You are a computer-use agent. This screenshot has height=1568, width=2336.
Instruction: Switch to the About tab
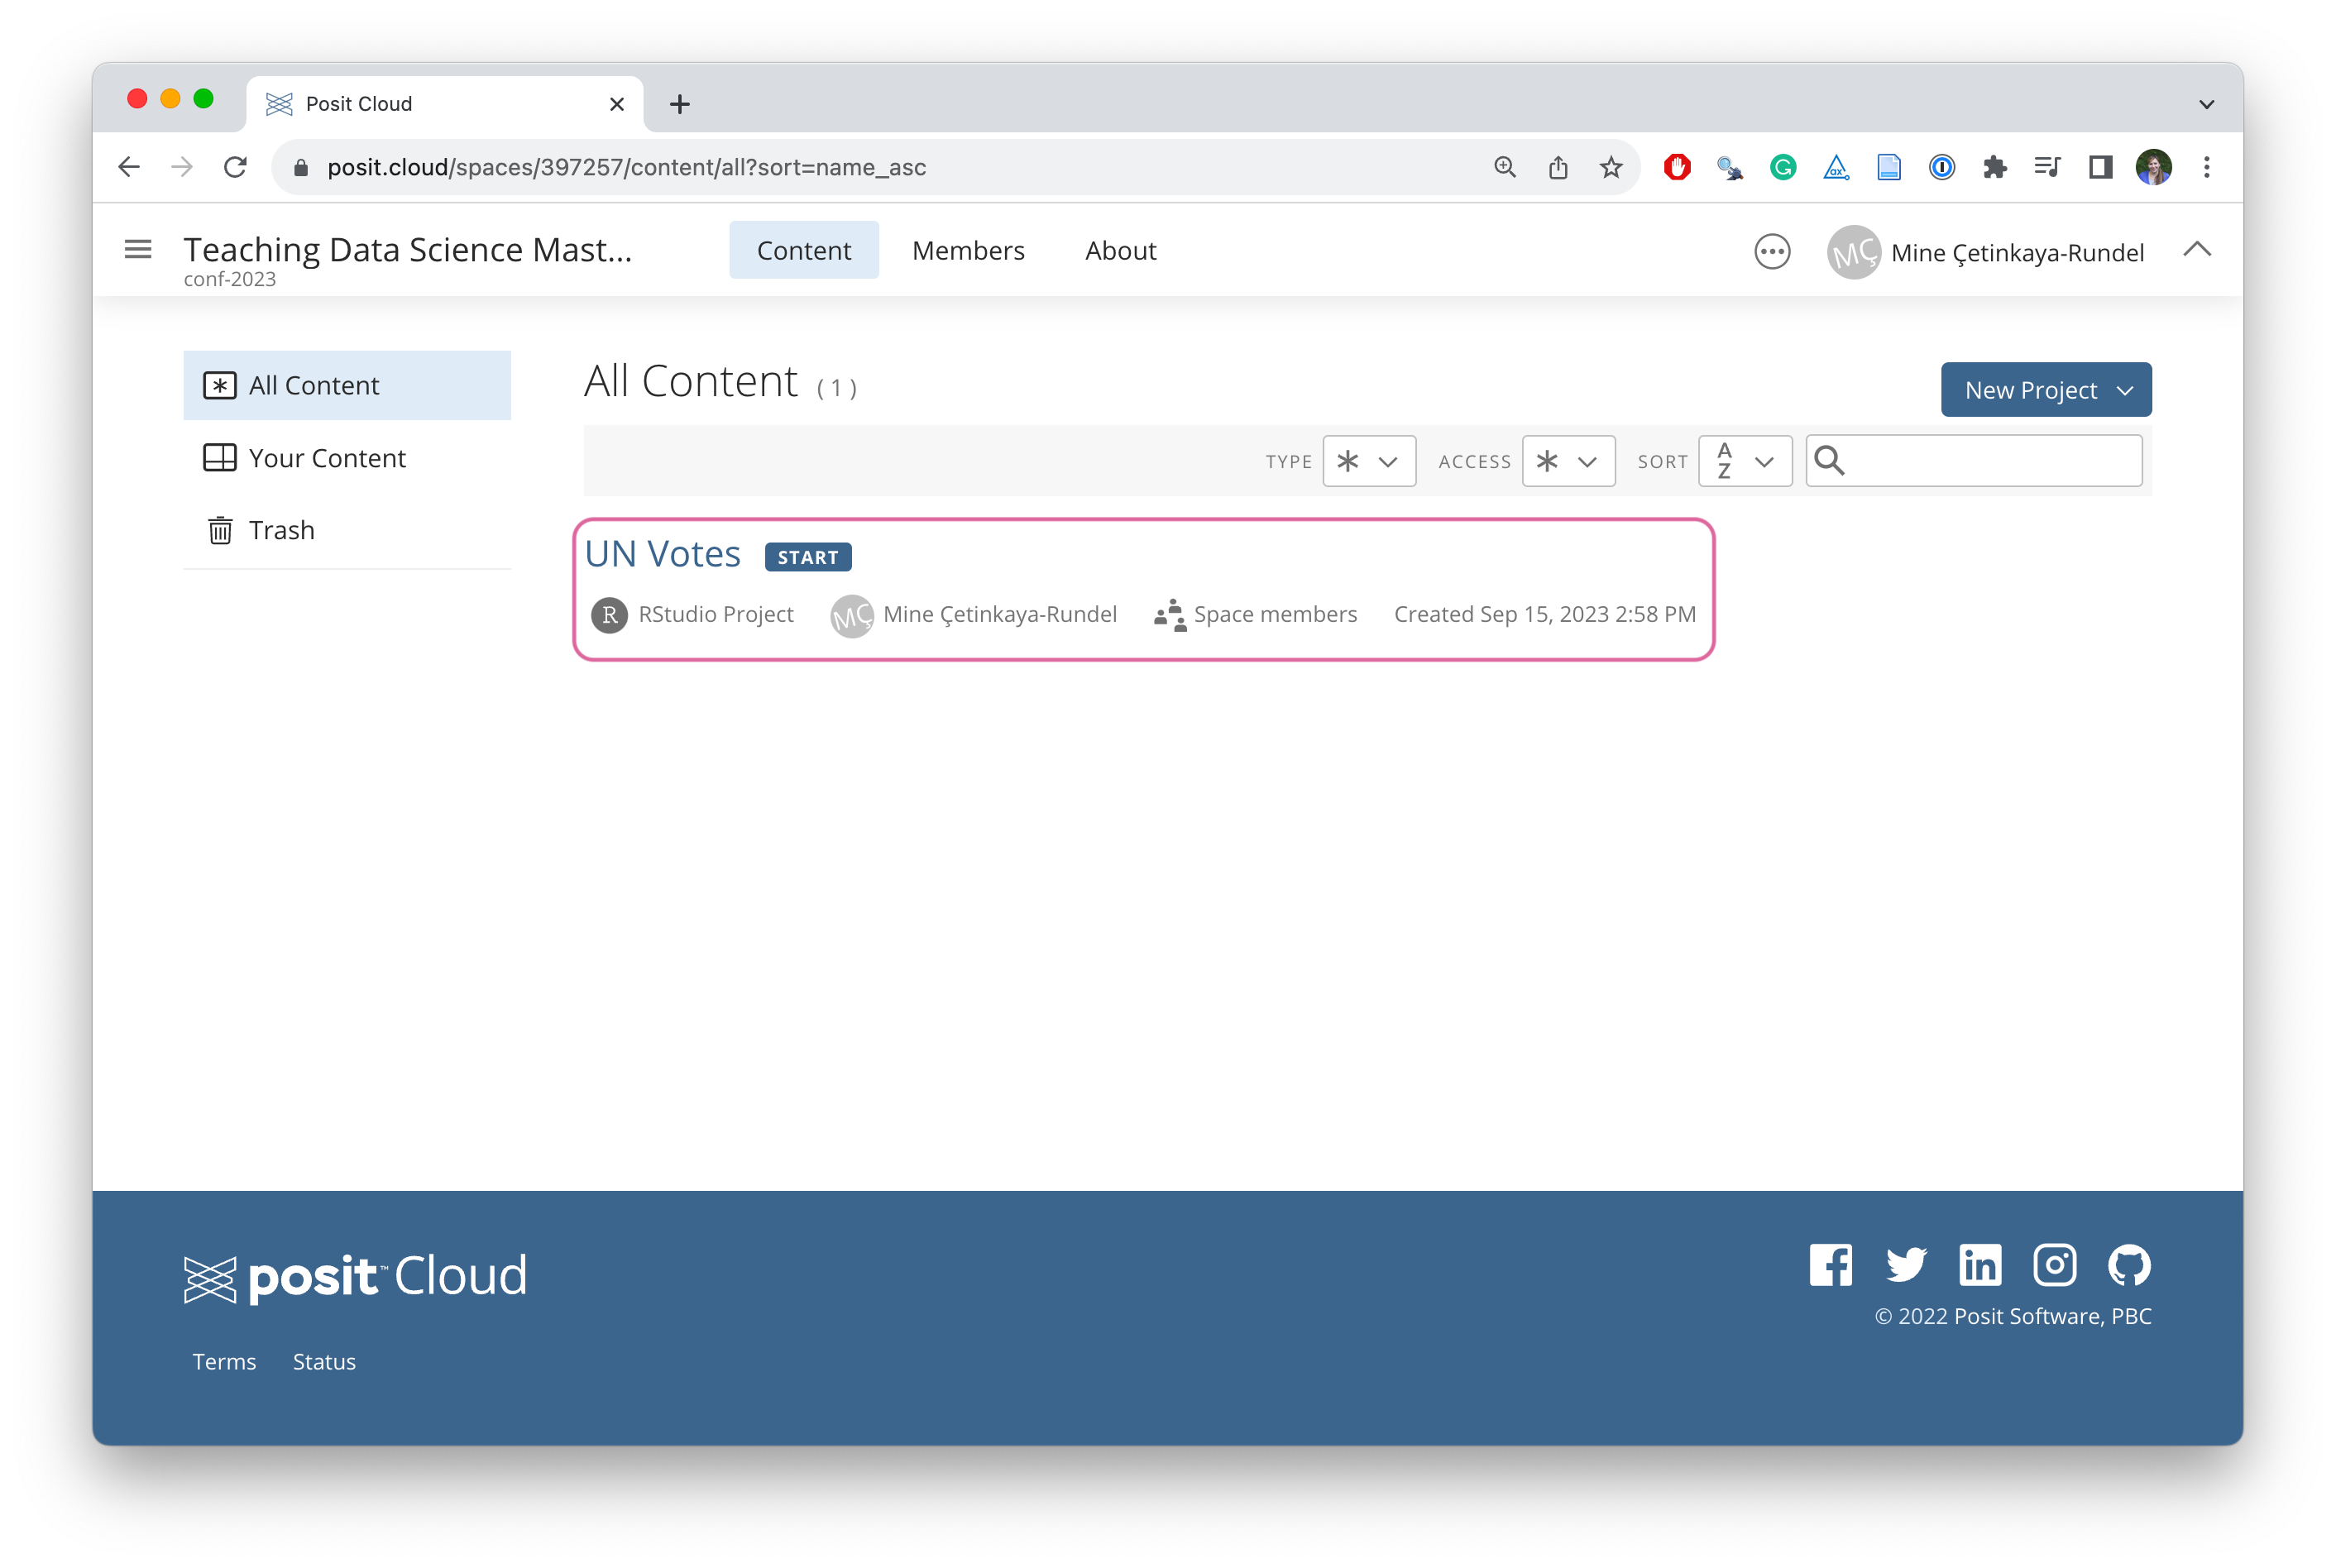click(1120, 250)
